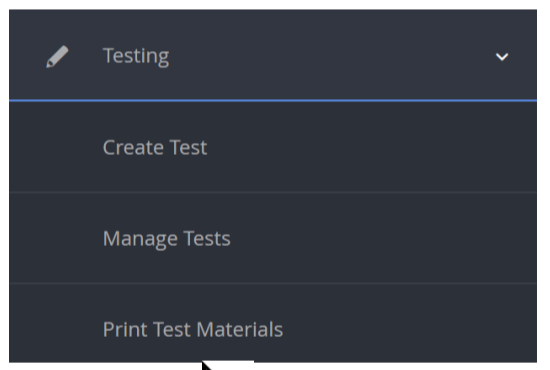
Task: Select the Testing pencil glyph
Action: click(x=57, y=56)
